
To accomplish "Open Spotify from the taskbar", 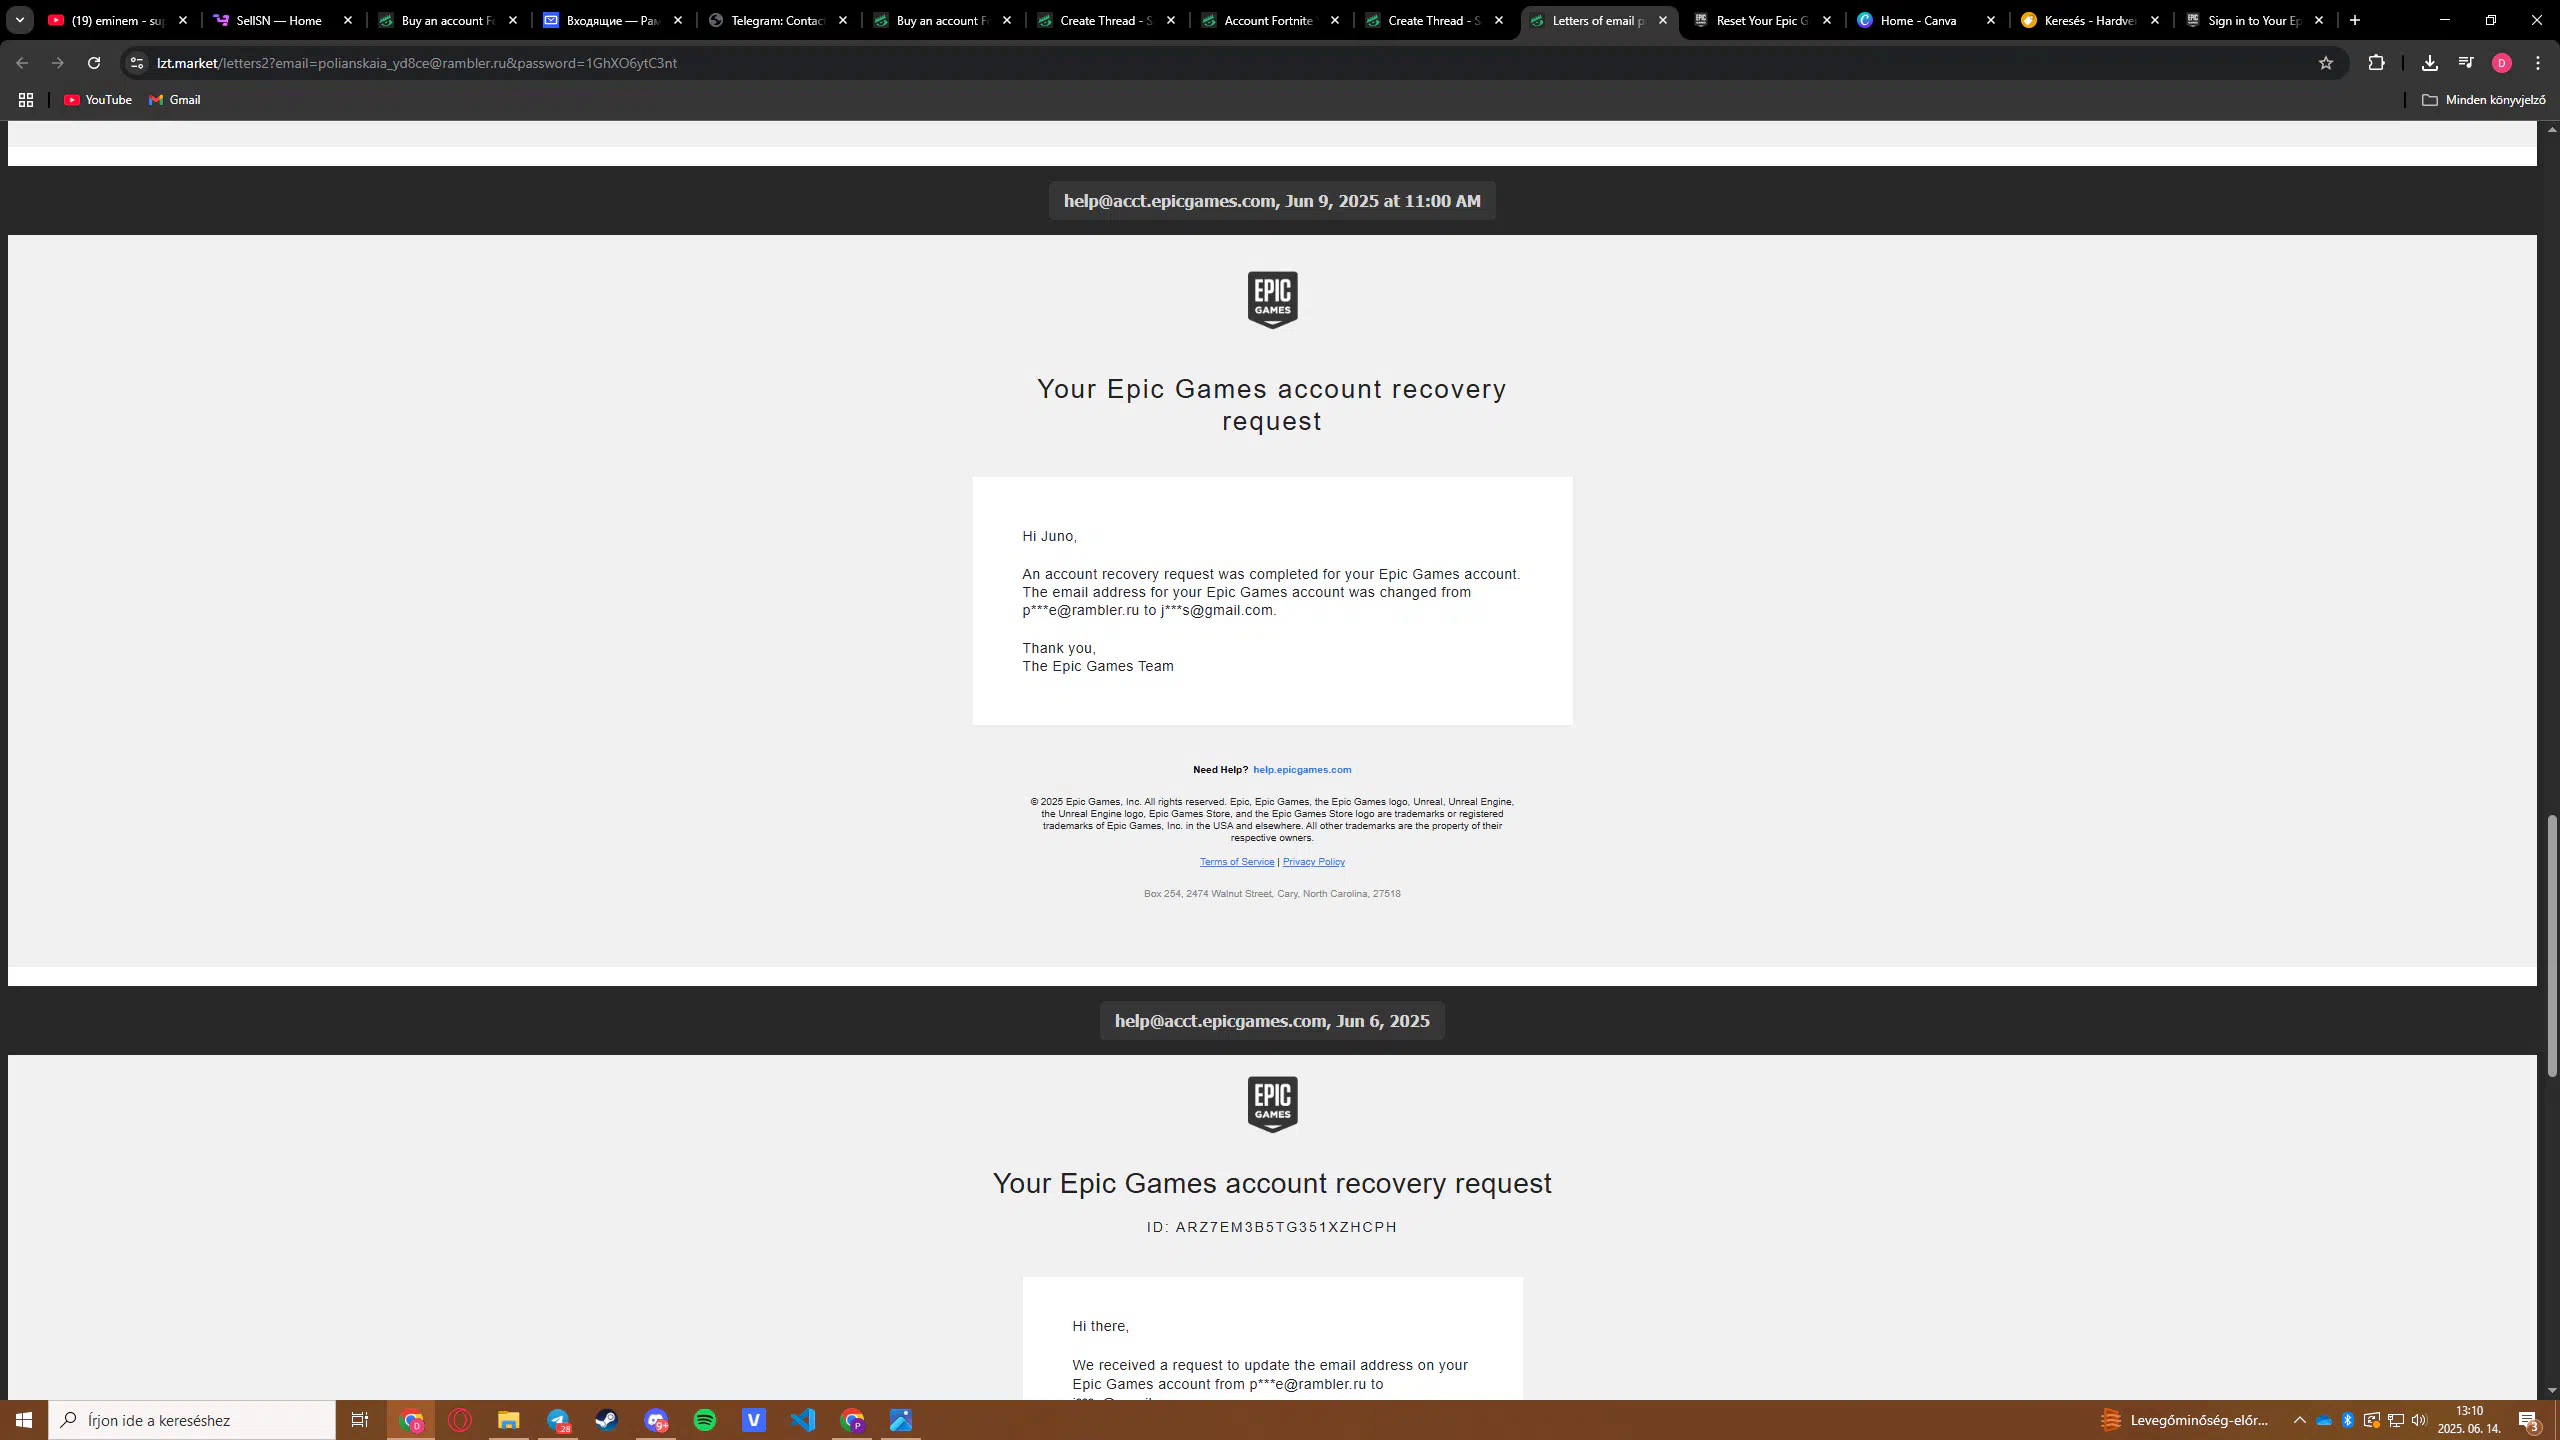I will click(x=705, y=1420).
